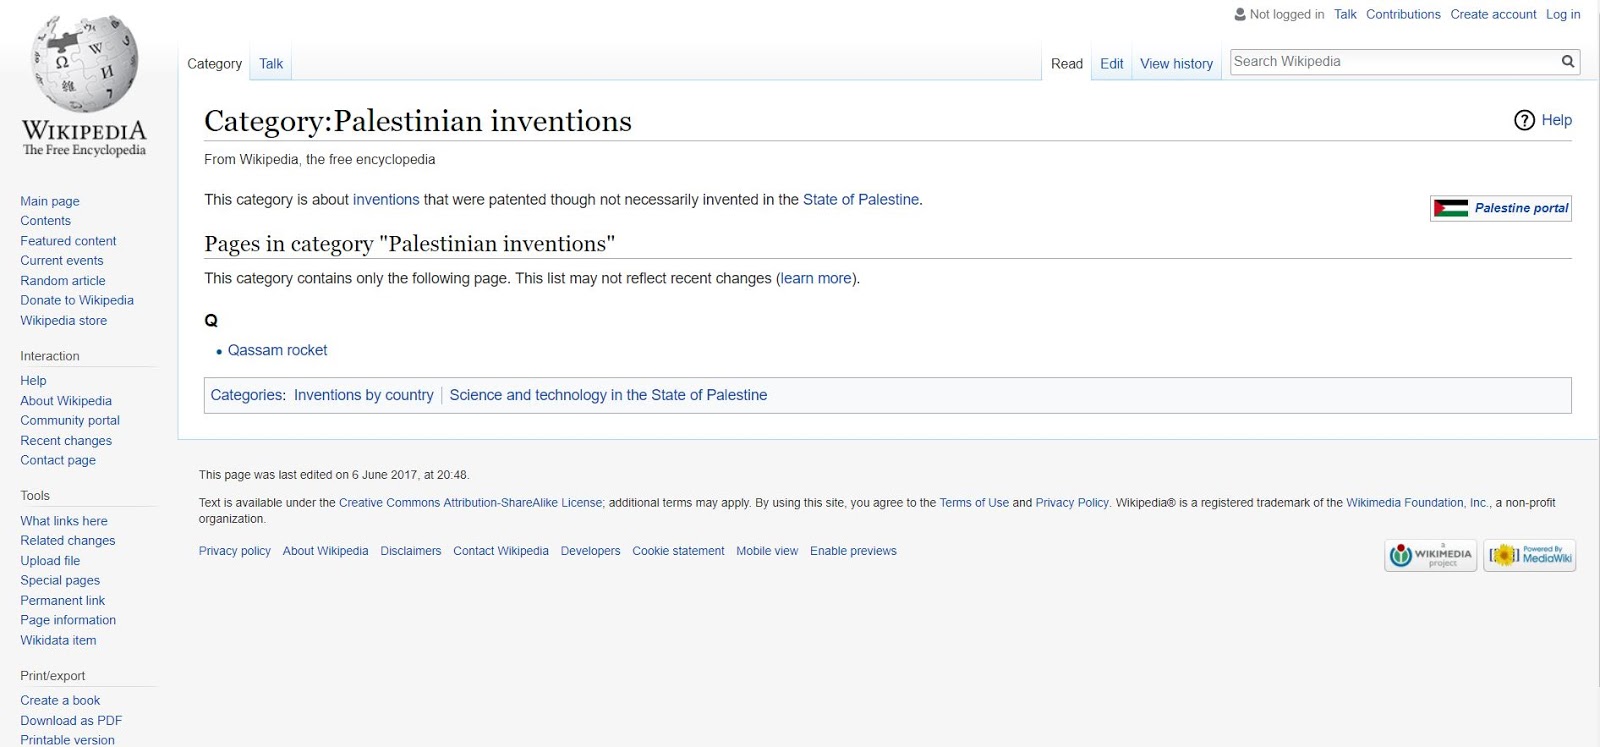Click the Powered by MediaWiki badge
This screenshot has height=747, width=1600.
click(x=1529, y=555)
